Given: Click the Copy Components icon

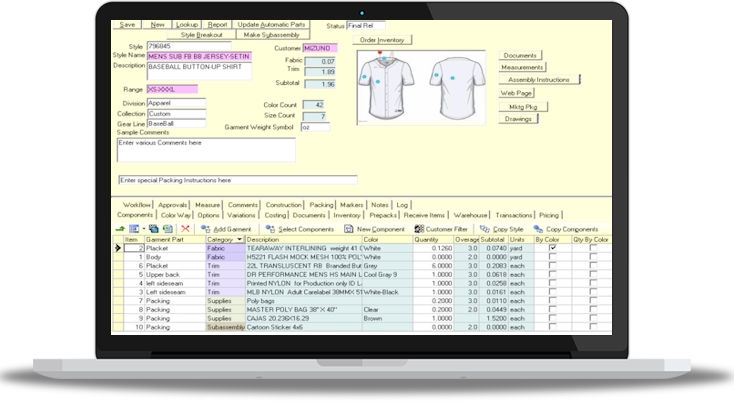Looking at the screenshot, I should (x=538, y=229).
